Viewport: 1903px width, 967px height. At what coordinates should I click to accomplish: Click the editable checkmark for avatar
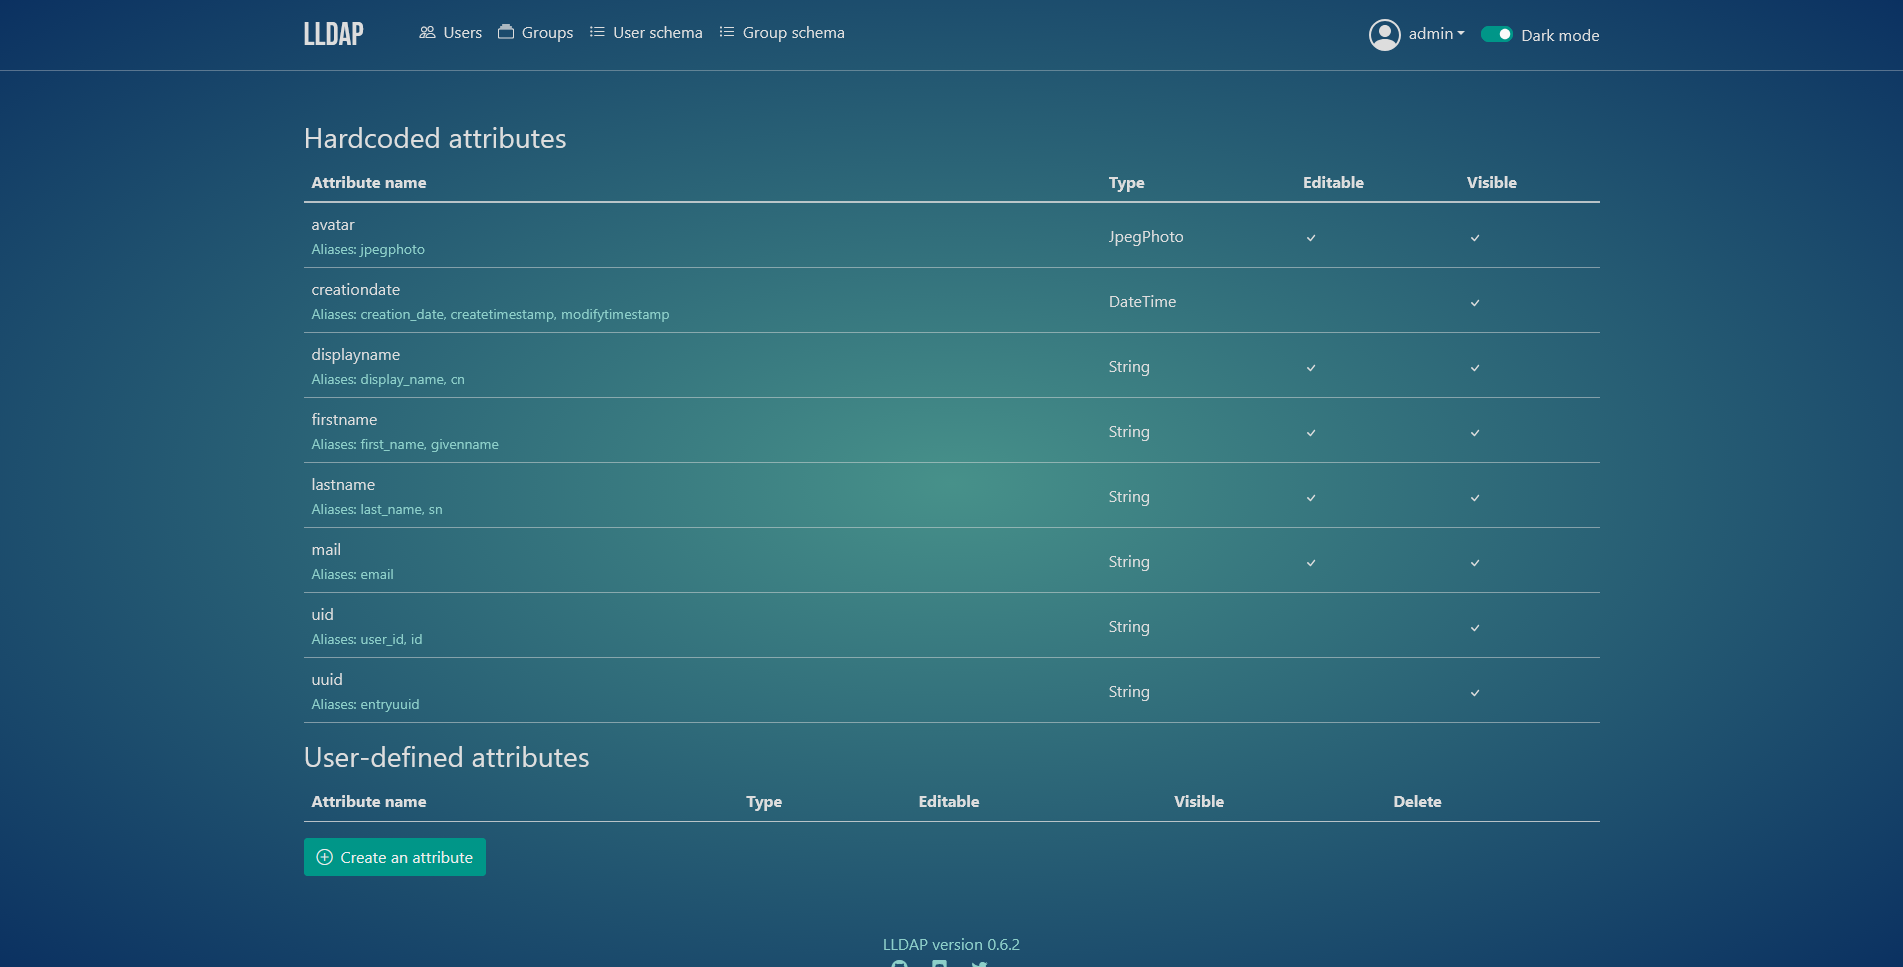[x=1310, y=238]
